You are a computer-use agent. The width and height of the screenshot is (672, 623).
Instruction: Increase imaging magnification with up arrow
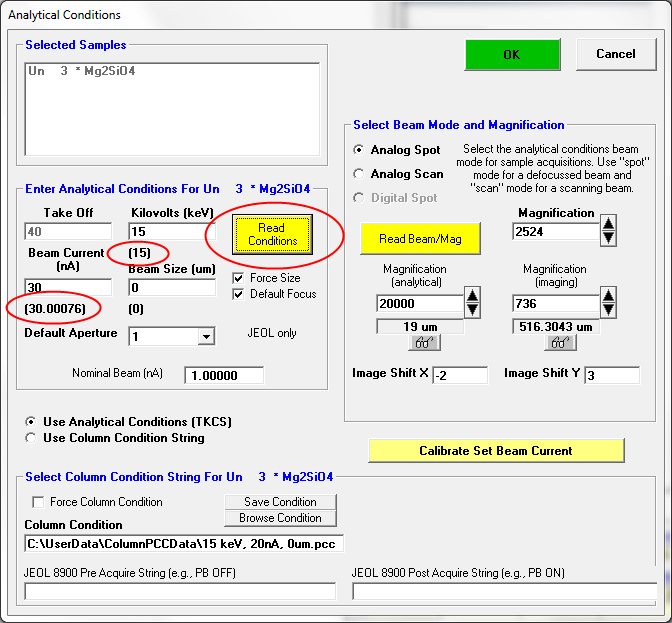pos(608,295)
